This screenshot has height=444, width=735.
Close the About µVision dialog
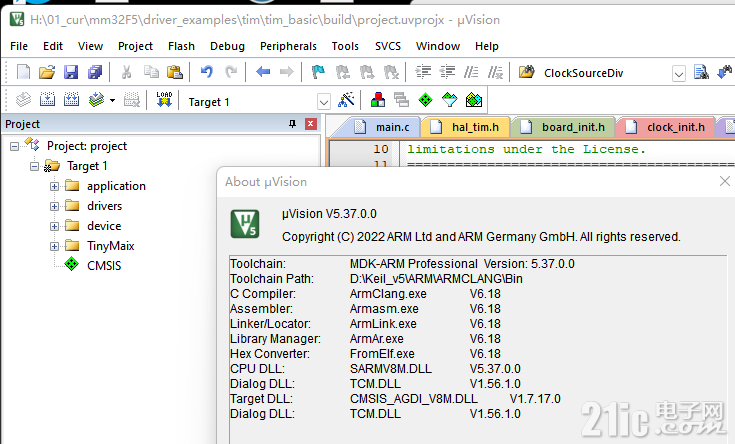(x=725, y=181)
